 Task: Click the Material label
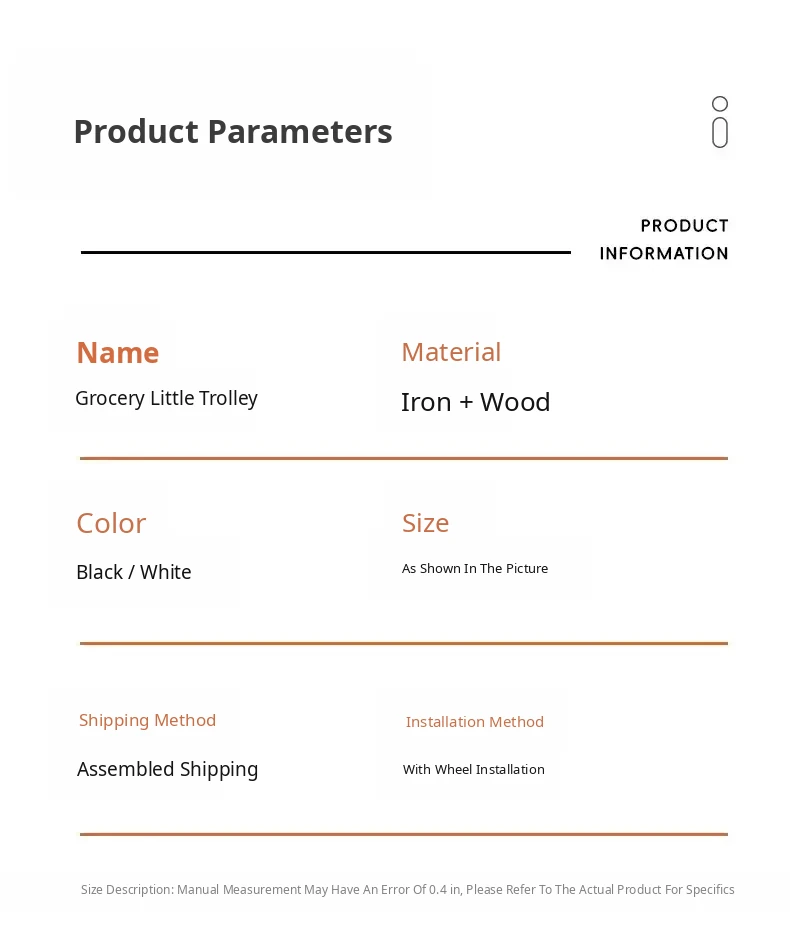(451, 352)
